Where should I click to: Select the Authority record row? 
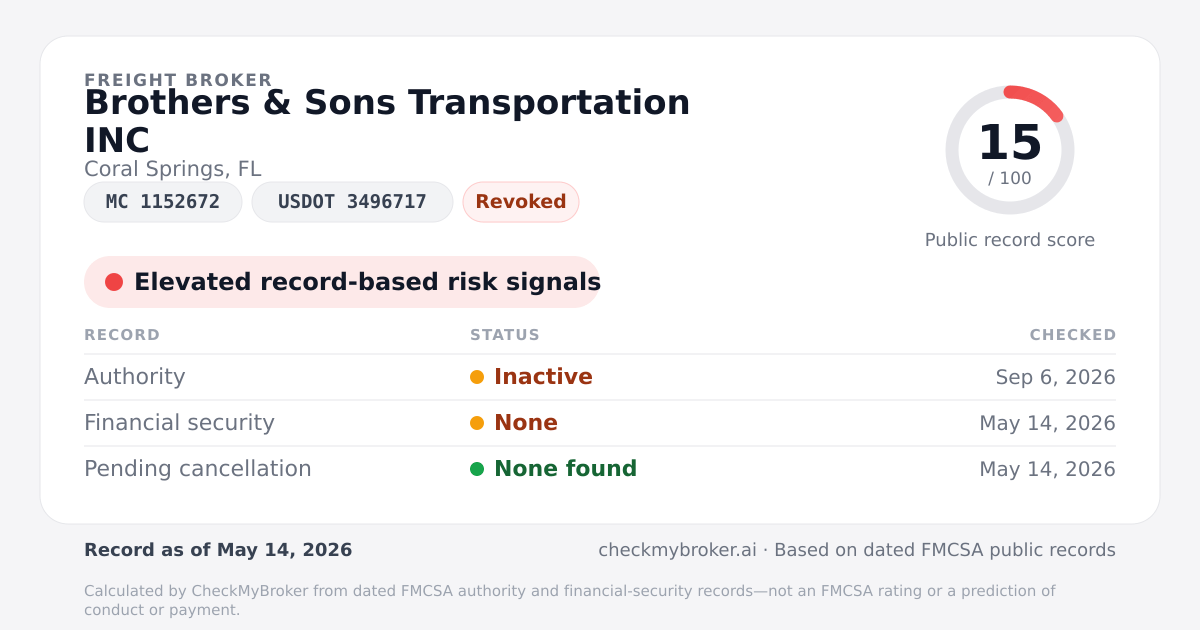(x=600, y=377)
